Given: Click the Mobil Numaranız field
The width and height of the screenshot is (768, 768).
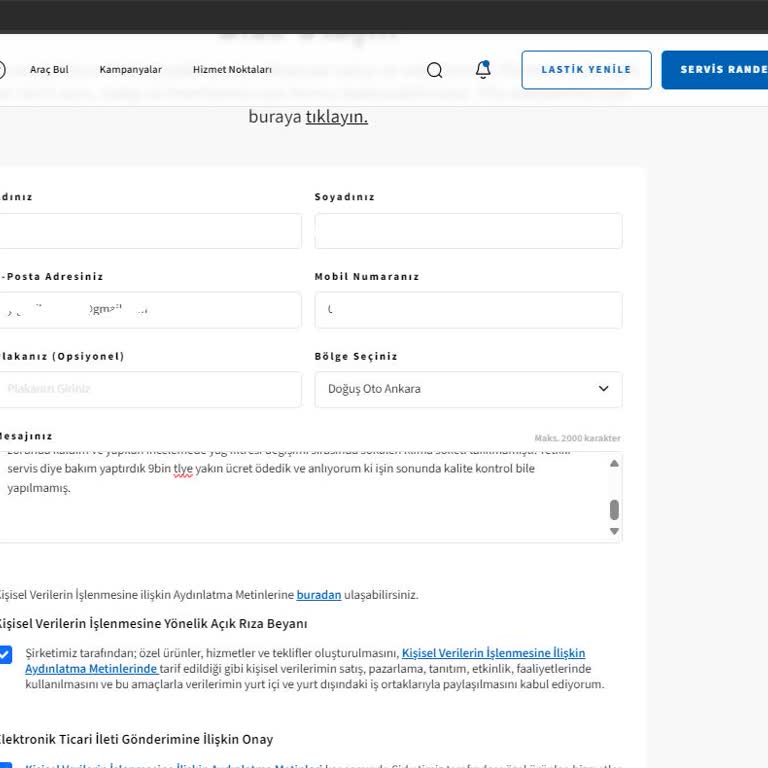Looking at the screenshot, I should (468, 310).
